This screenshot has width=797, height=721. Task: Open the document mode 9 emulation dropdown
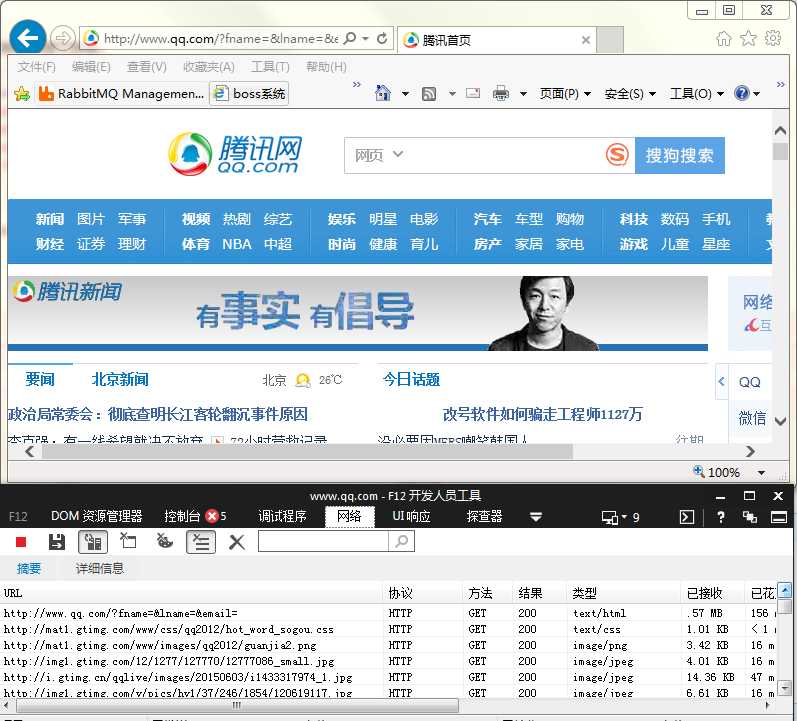click(620, 517)
